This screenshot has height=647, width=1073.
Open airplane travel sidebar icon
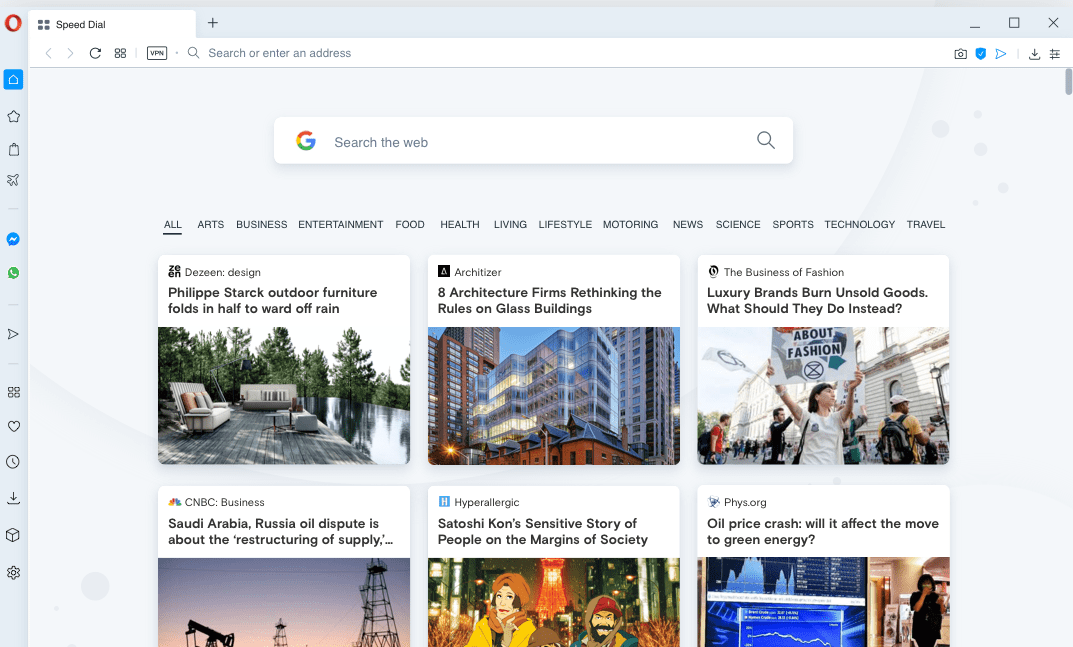(13, 180)
